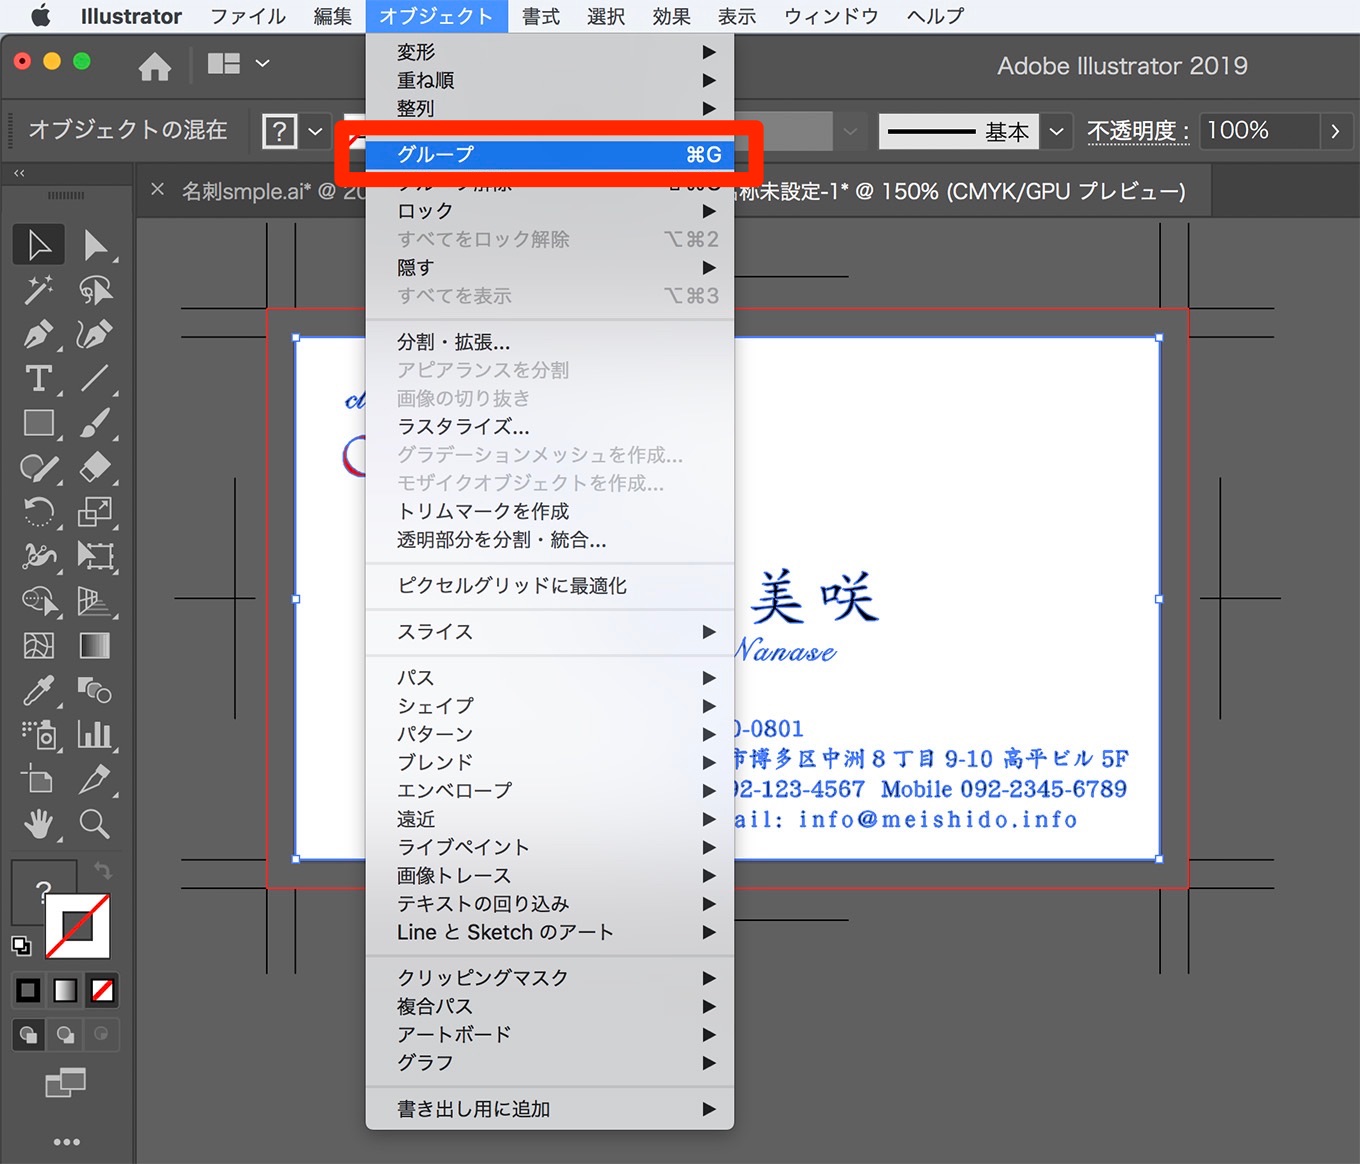Select the Lasso tool

pyautogui.click(x=95, y=290)
